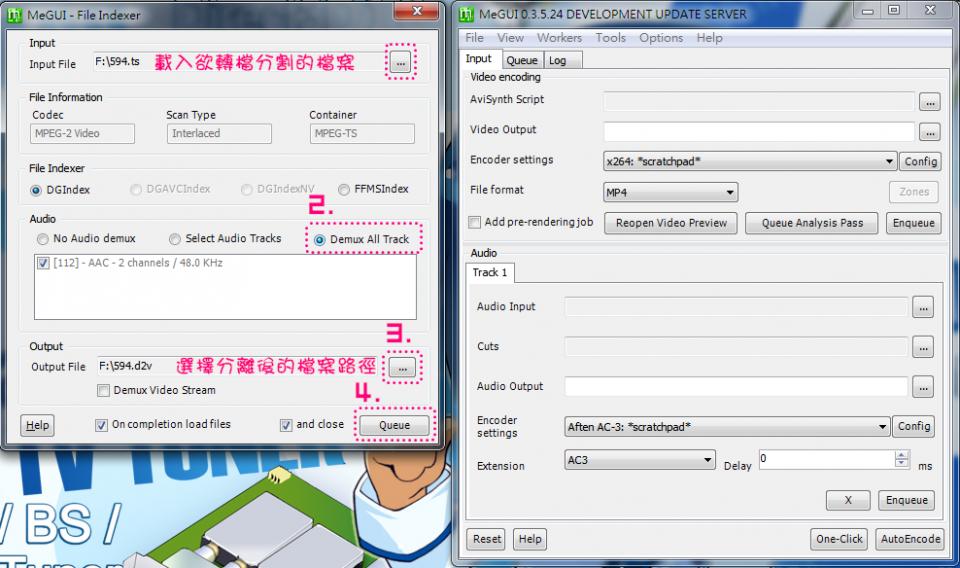Browse for Input File in File Indexer
Image resolution: width=960 pixels, height=568 pixels.
(400, 62)
